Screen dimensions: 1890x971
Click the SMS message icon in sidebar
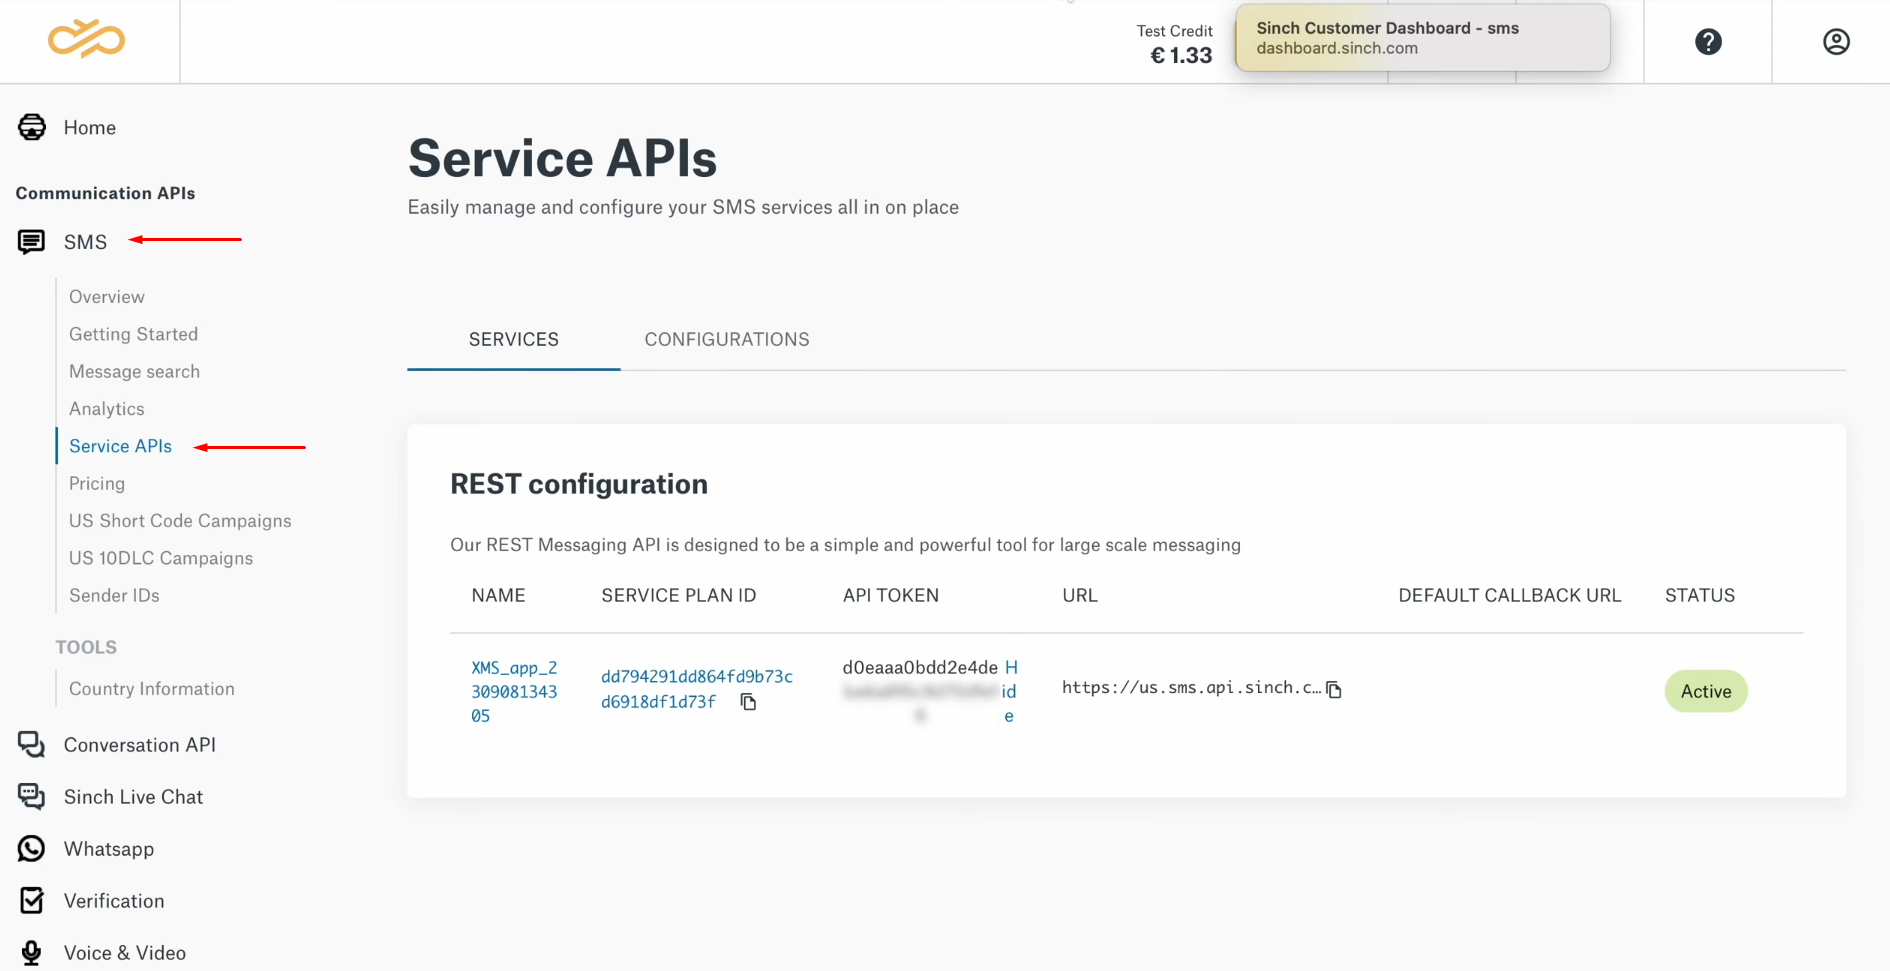click(32, 241)
